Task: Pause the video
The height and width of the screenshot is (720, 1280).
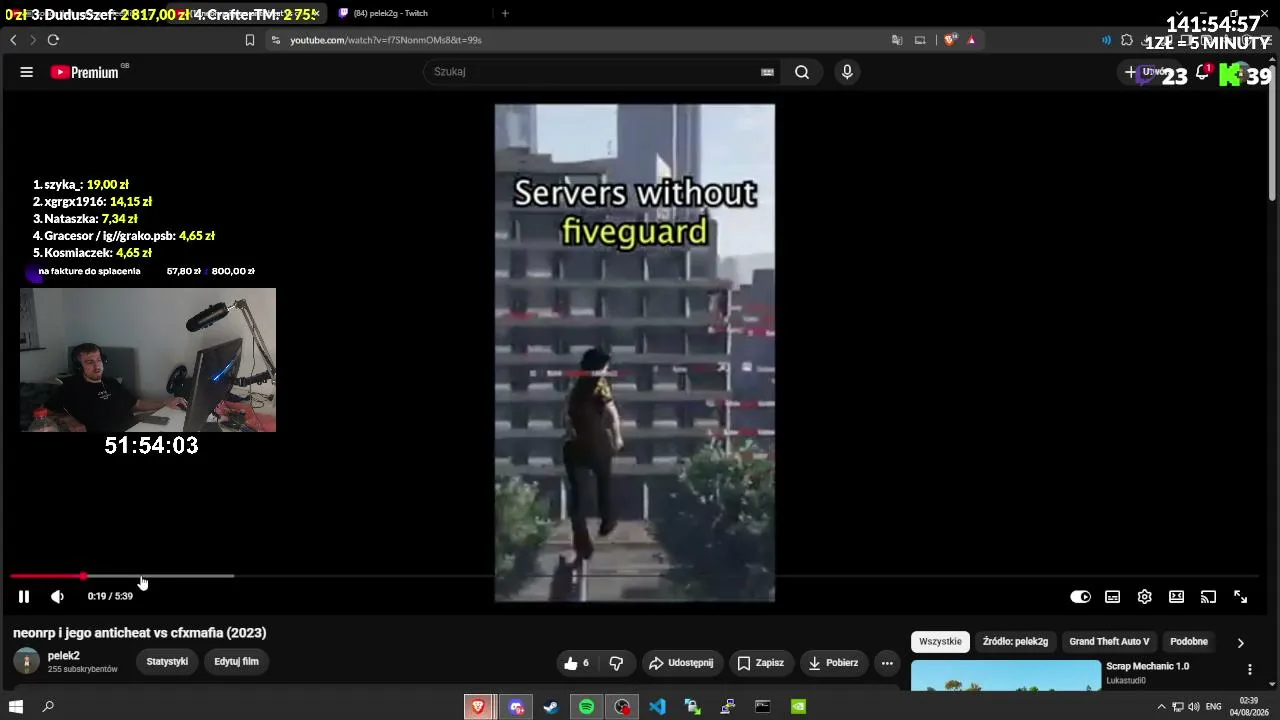Action: tap(24, 596)
